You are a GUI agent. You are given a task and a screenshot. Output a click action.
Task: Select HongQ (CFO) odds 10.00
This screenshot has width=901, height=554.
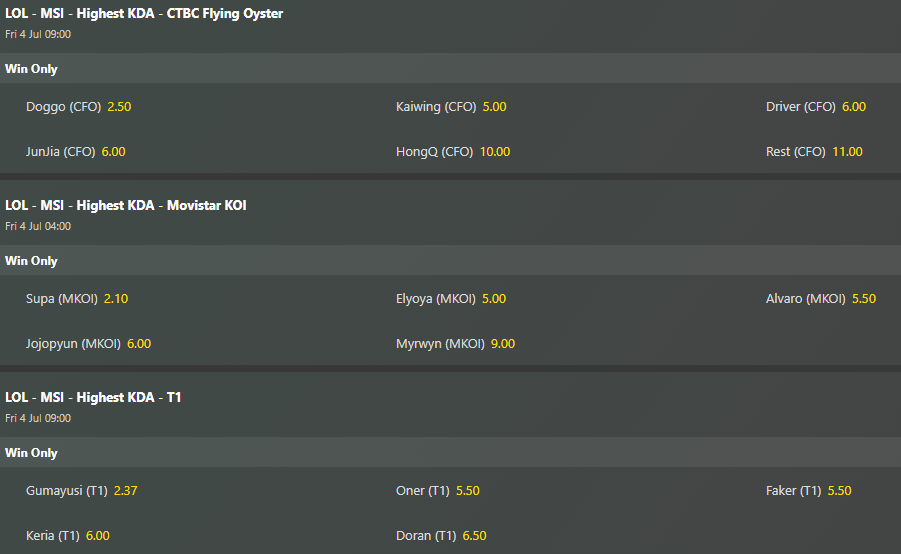[x=453, y=152]
